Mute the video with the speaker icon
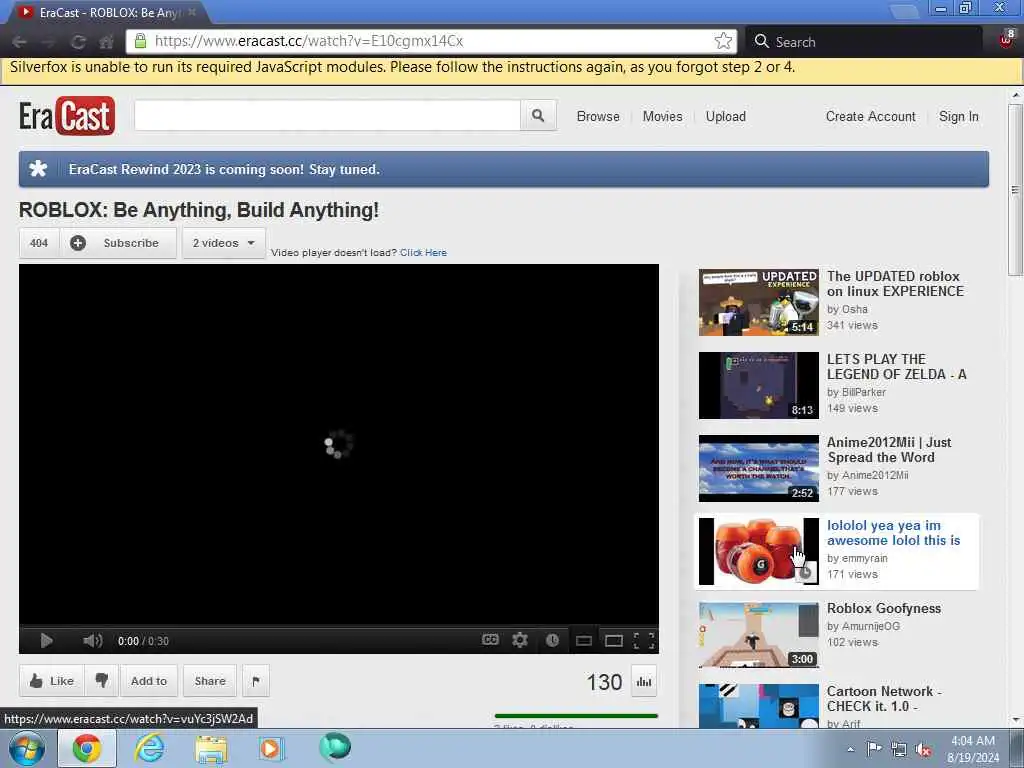The image size is (1024, 768). click(93, 641)
